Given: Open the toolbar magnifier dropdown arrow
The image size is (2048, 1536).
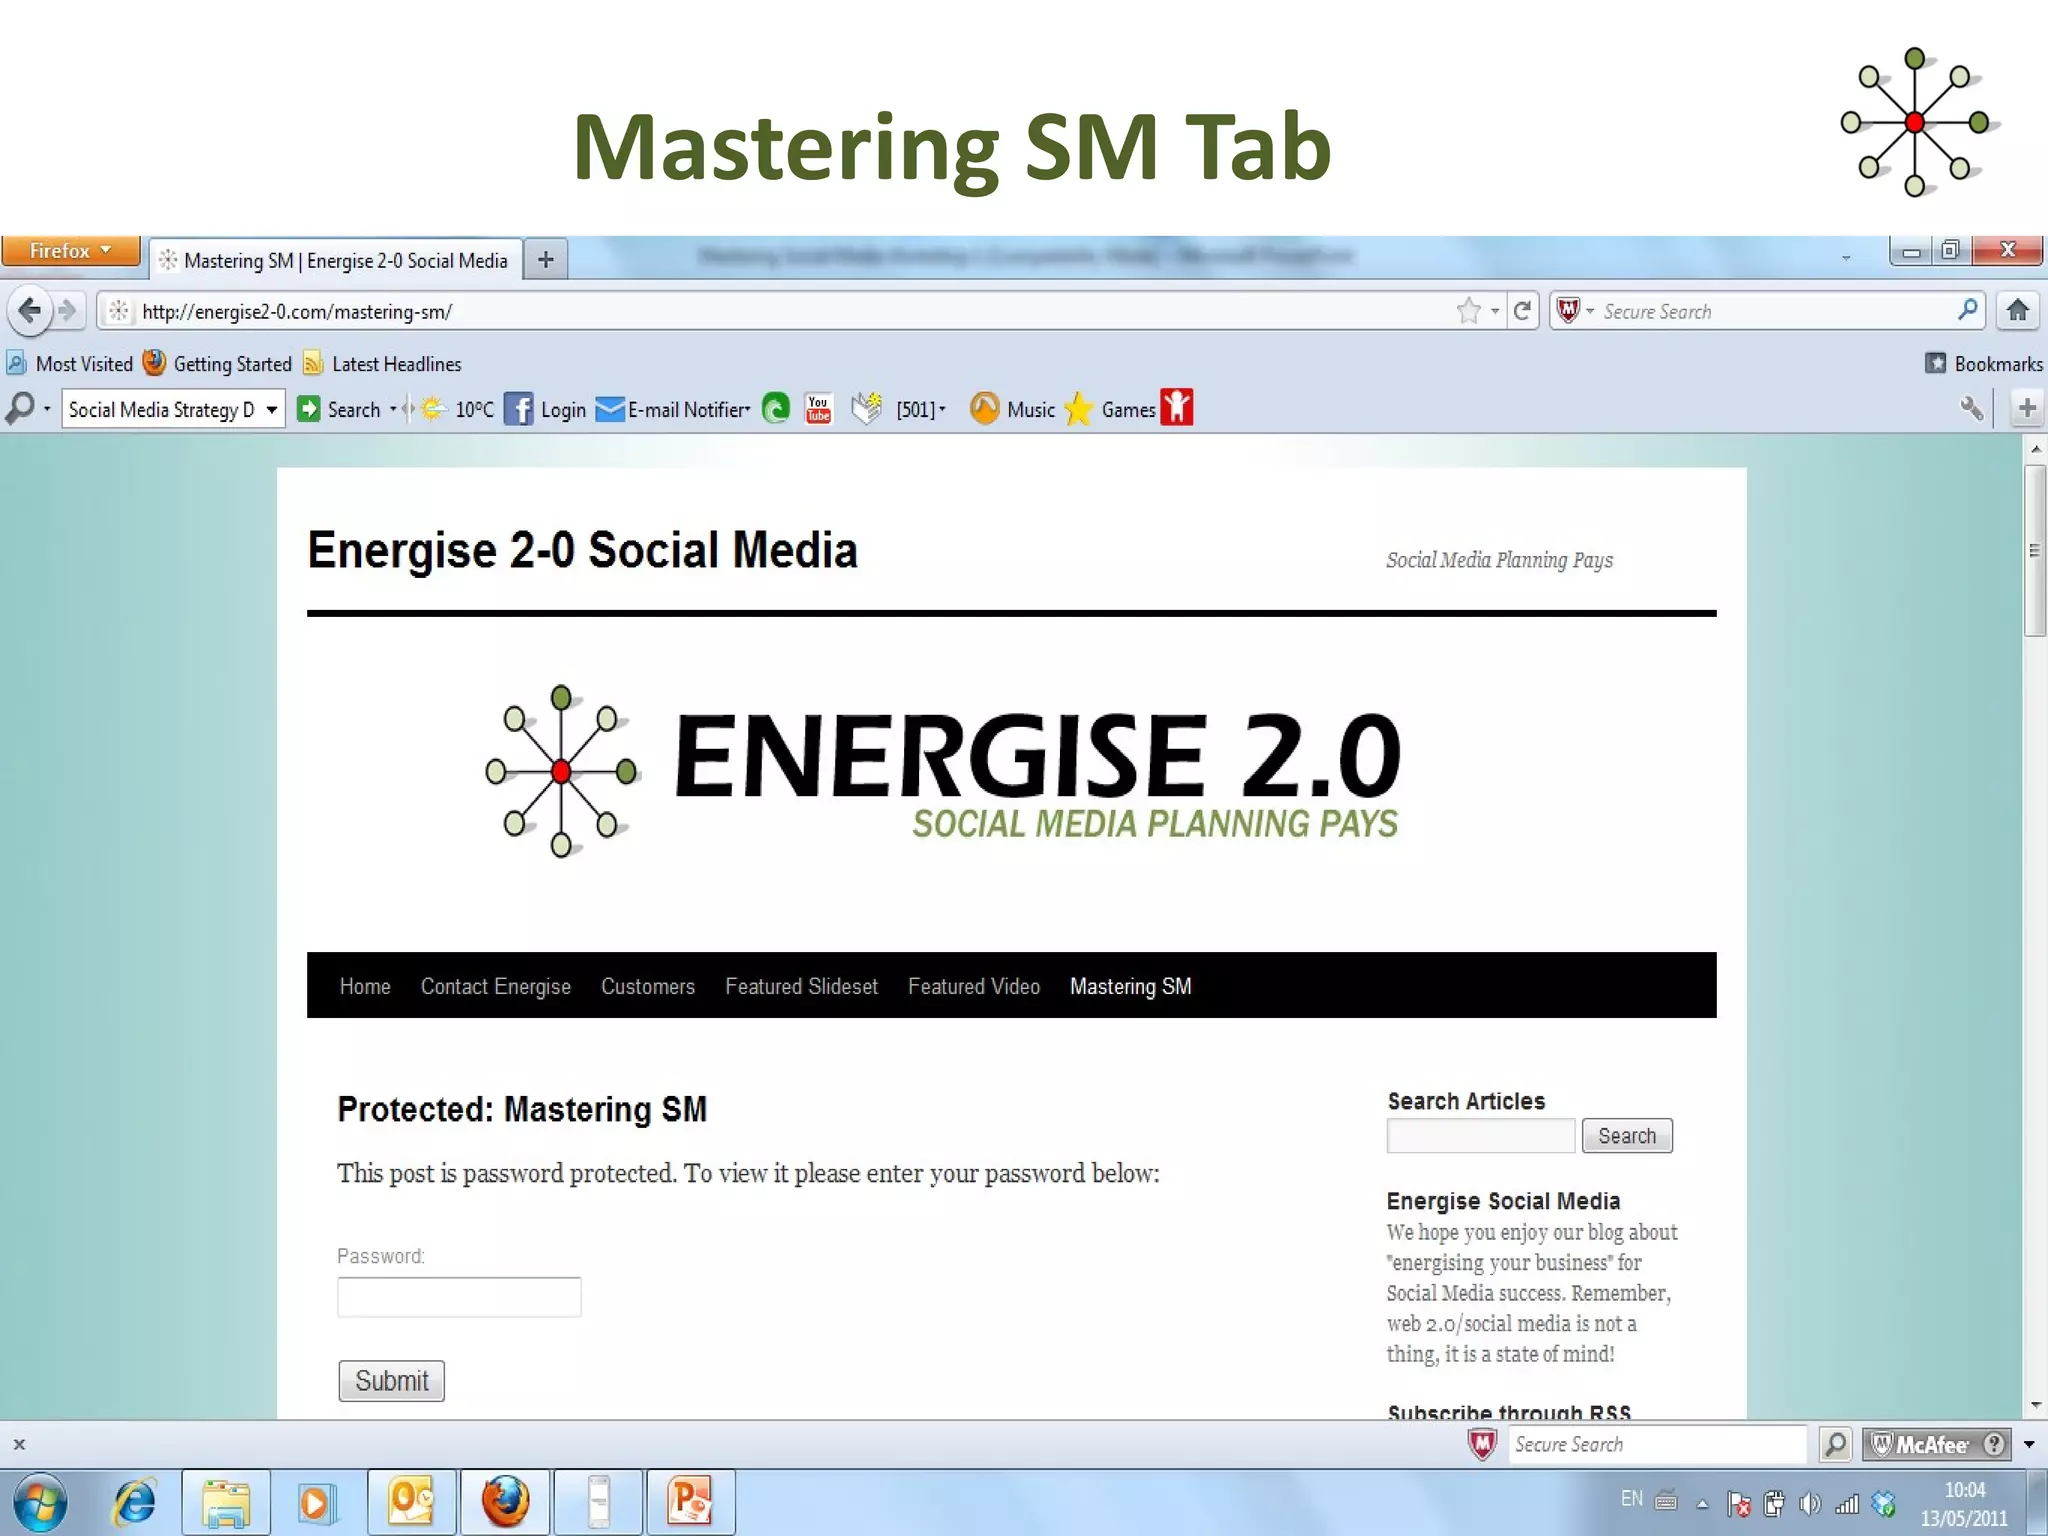Looking at the screenshot, I should 47,409.
